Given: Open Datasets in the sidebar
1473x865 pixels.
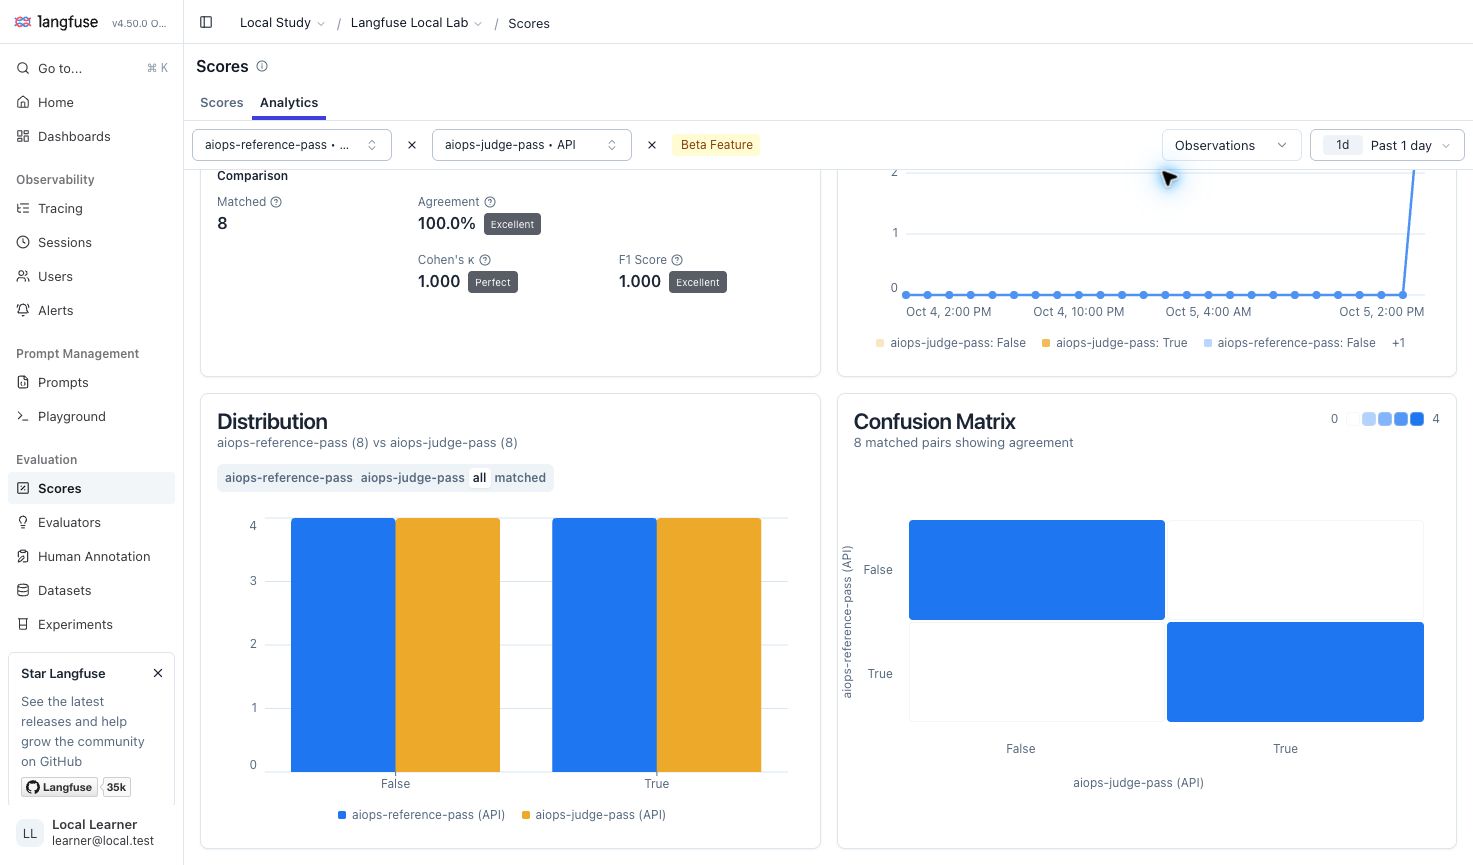Looking at the screenshot, I should click(92, 590).
